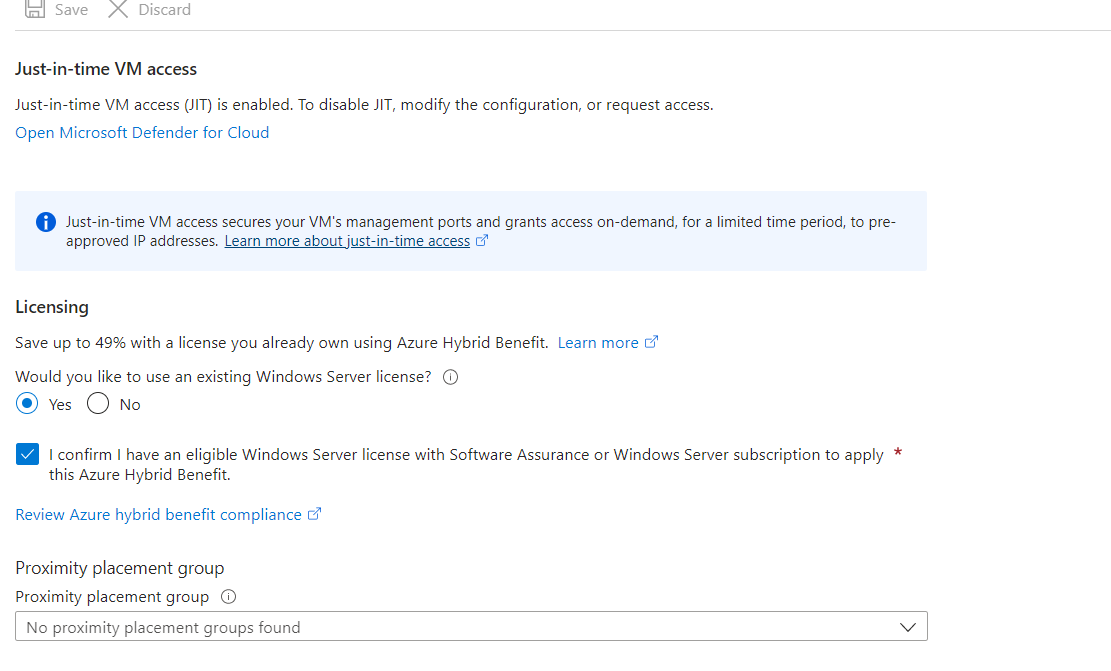The height and width of the screenshot is (671, 1111).
Task: Click external icon after hybrid benefit compliance
Action: [315, 514]
